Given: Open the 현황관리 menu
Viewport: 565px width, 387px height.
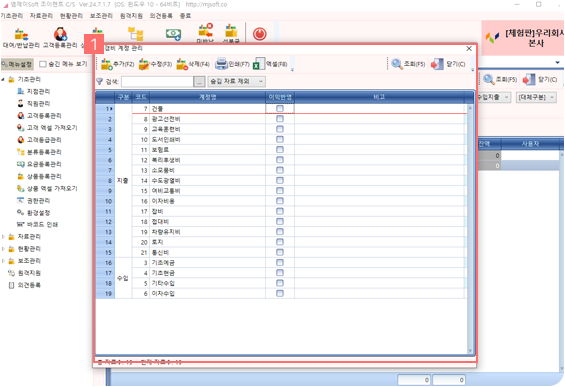Looking at the screenshot, I should pyautogui.click(x=71, y=16).
